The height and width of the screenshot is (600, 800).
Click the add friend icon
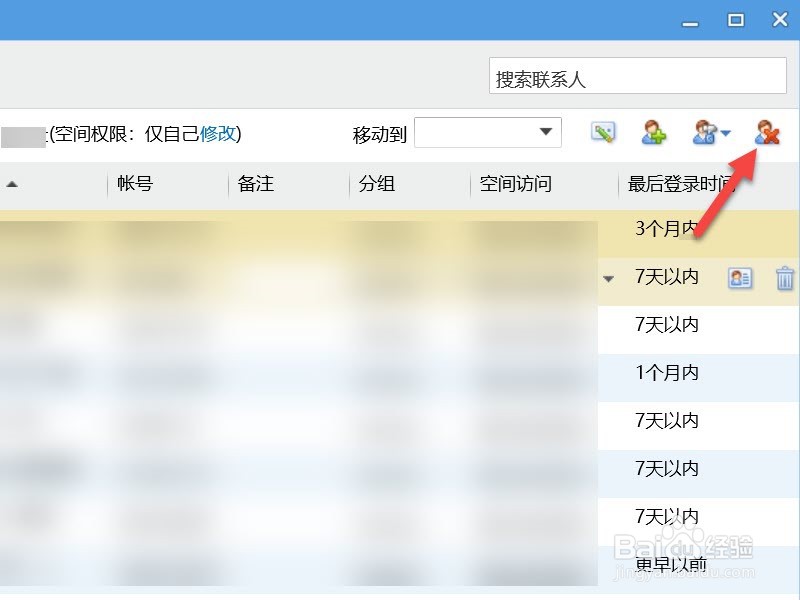pos(653,132)
